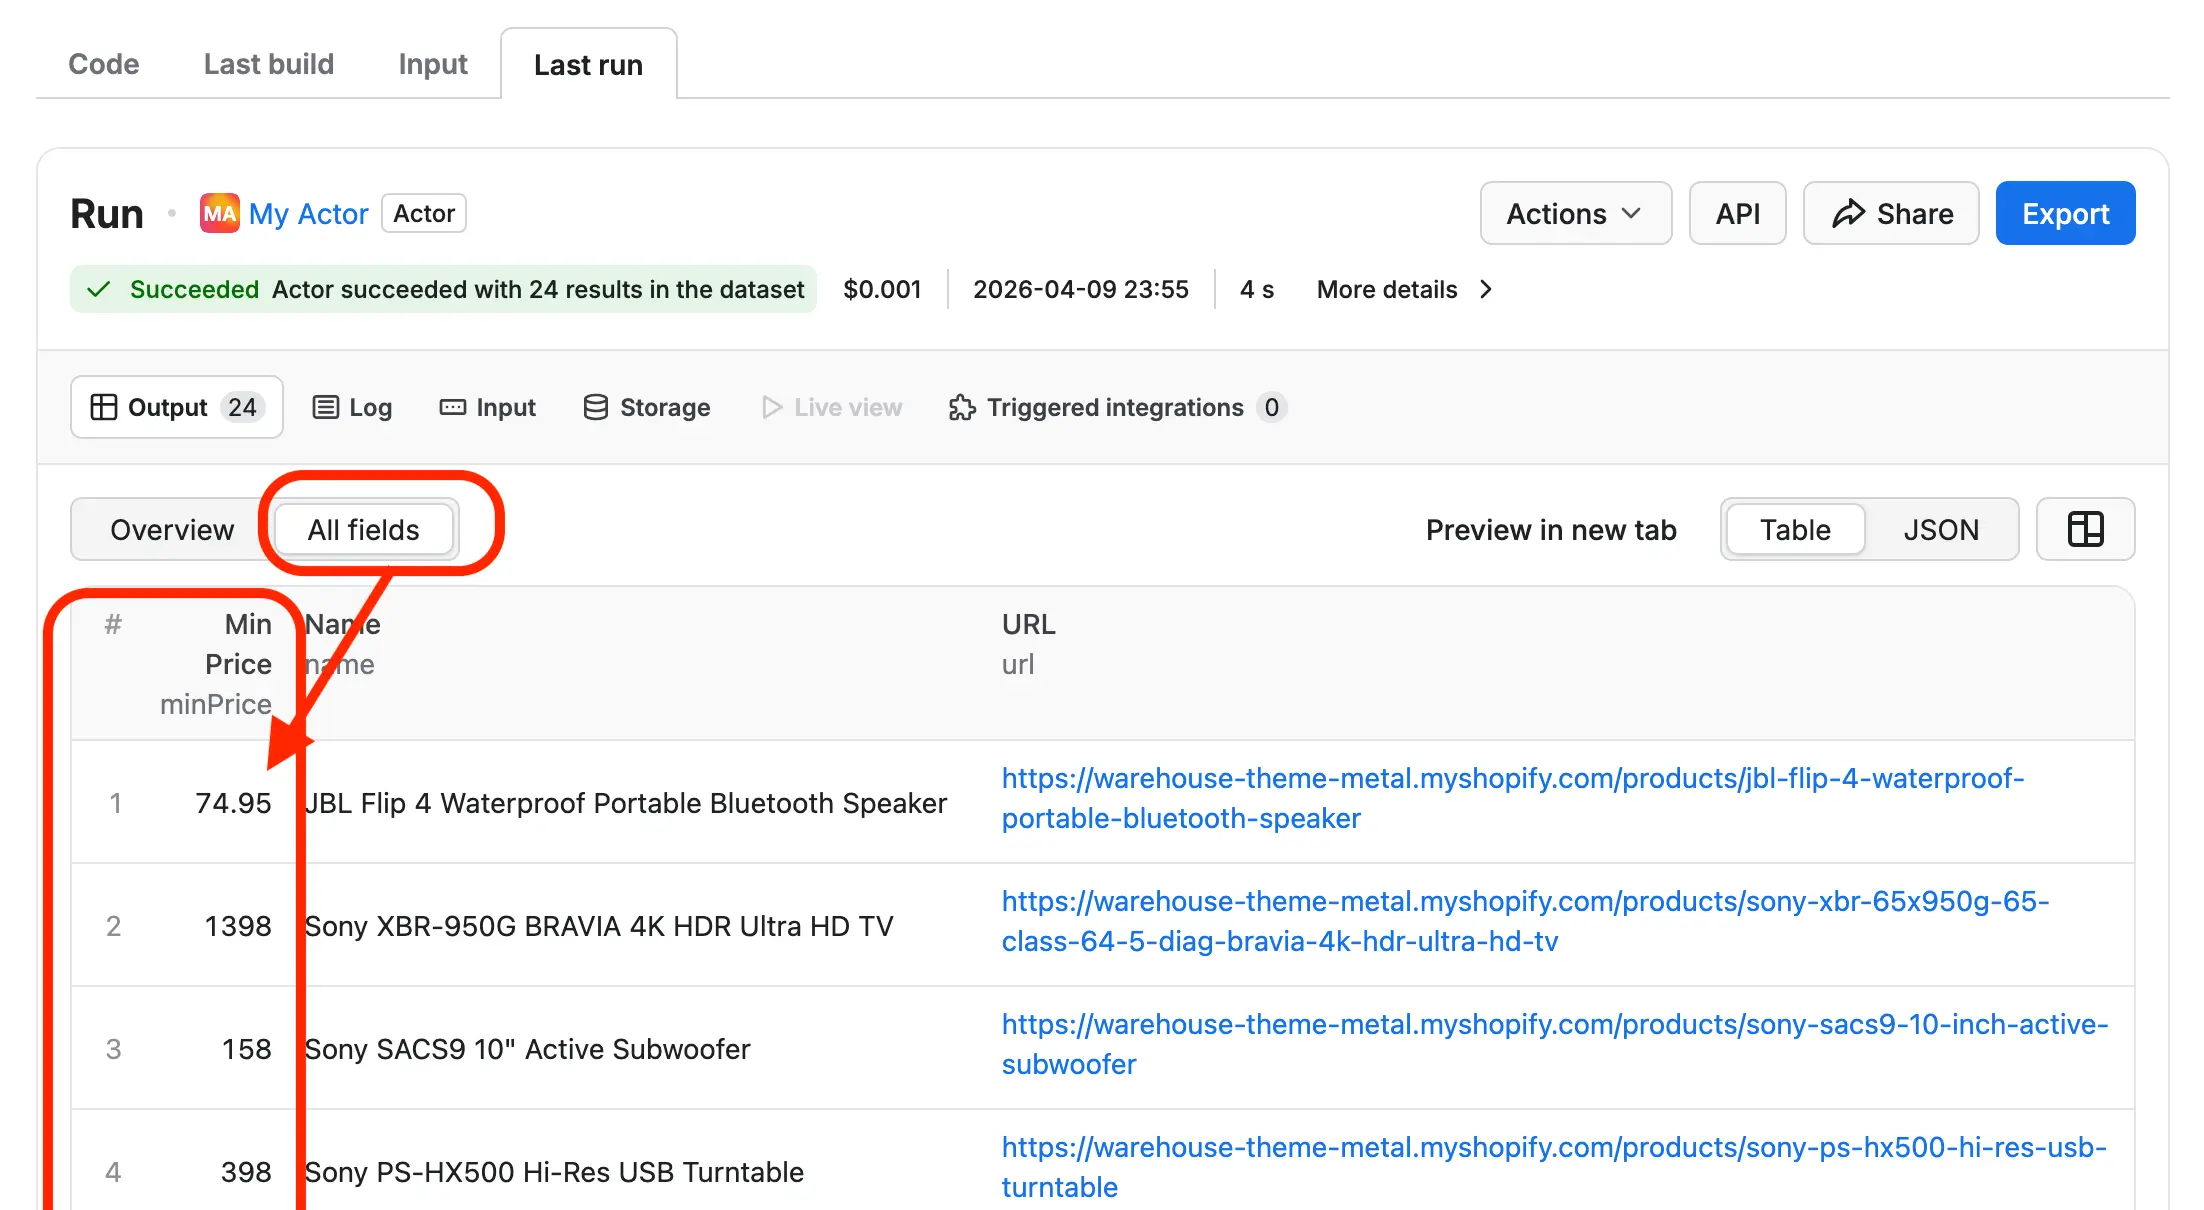
Task: Open the Sony SACS9 subwoofer URL
Action: coord(1555,1044)
